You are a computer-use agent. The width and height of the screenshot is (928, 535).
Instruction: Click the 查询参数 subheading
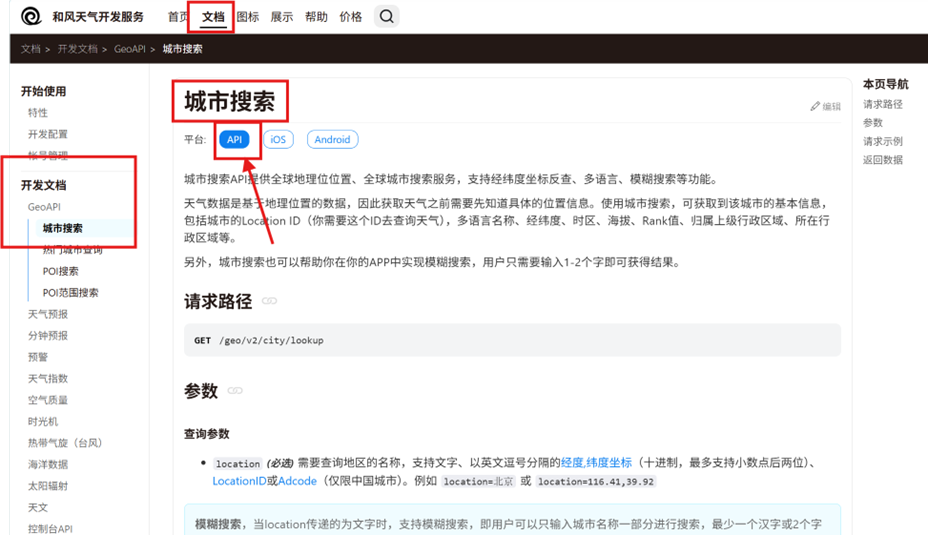[207, 434]
